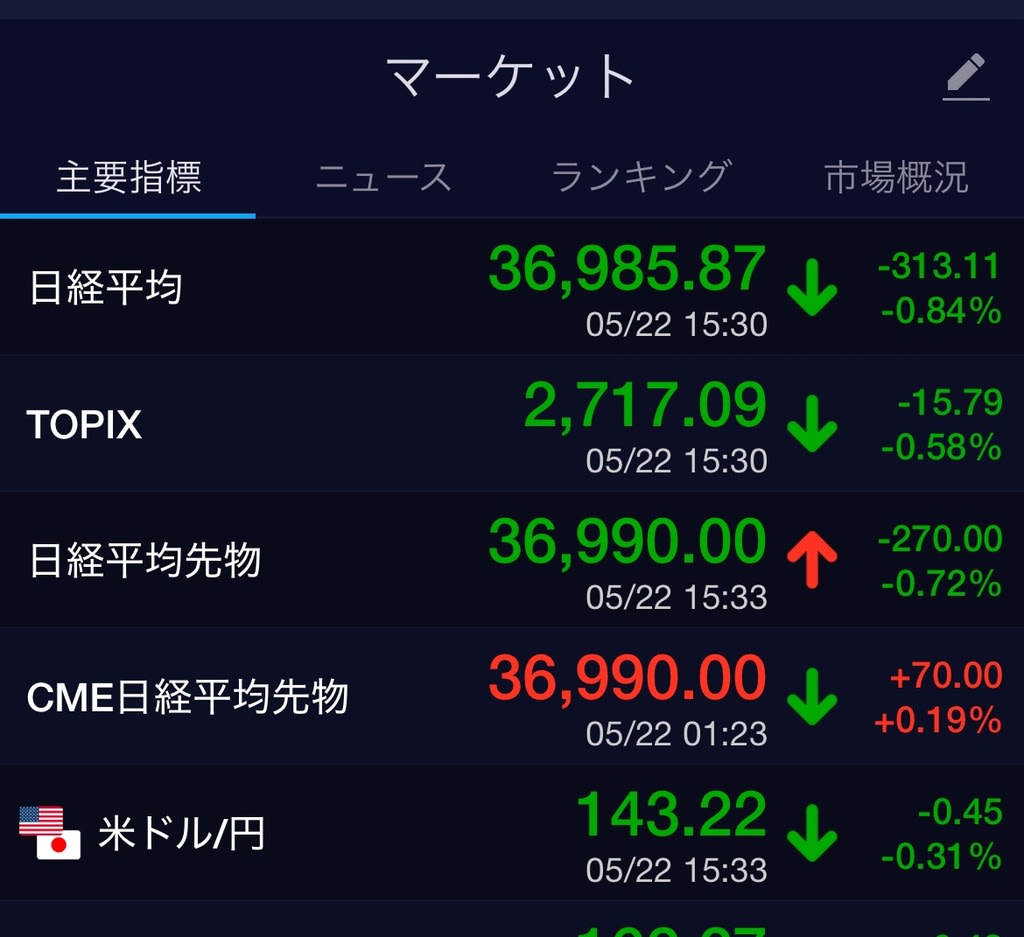Open the TOPIX index row
The image size is (1024, 937).
pos(512,424)
